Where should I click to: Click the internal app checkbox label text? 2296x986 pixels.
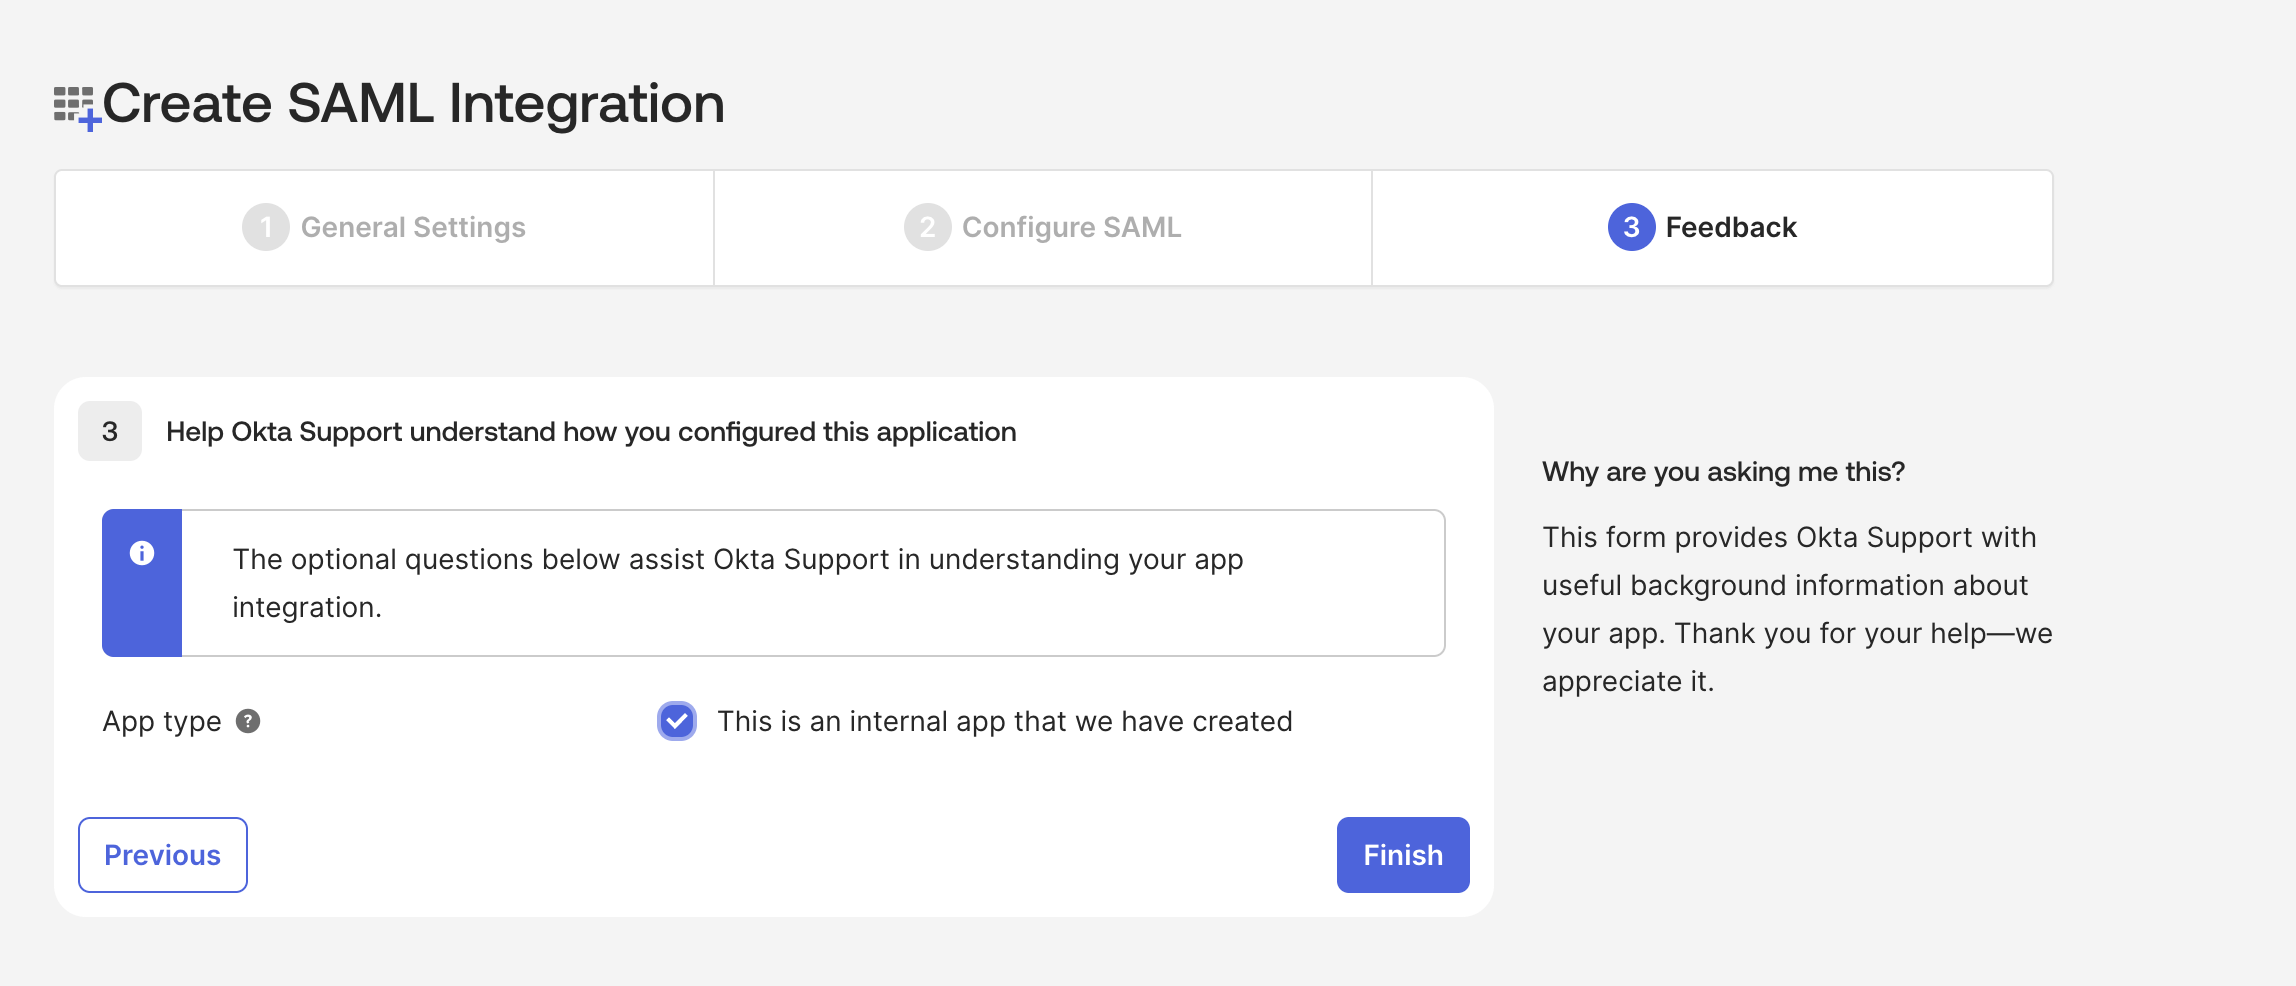(1005, 721)
